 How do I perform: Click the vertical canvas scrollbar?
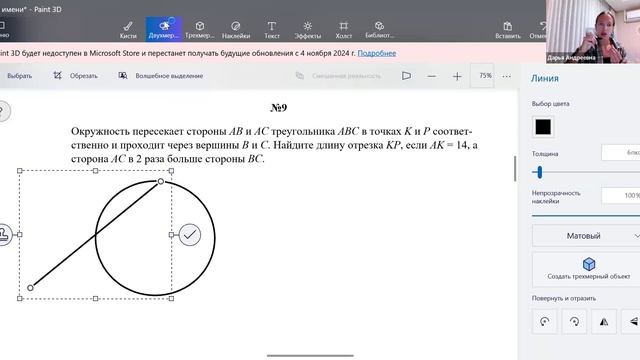pyautogui.click(x=515, y=169)
